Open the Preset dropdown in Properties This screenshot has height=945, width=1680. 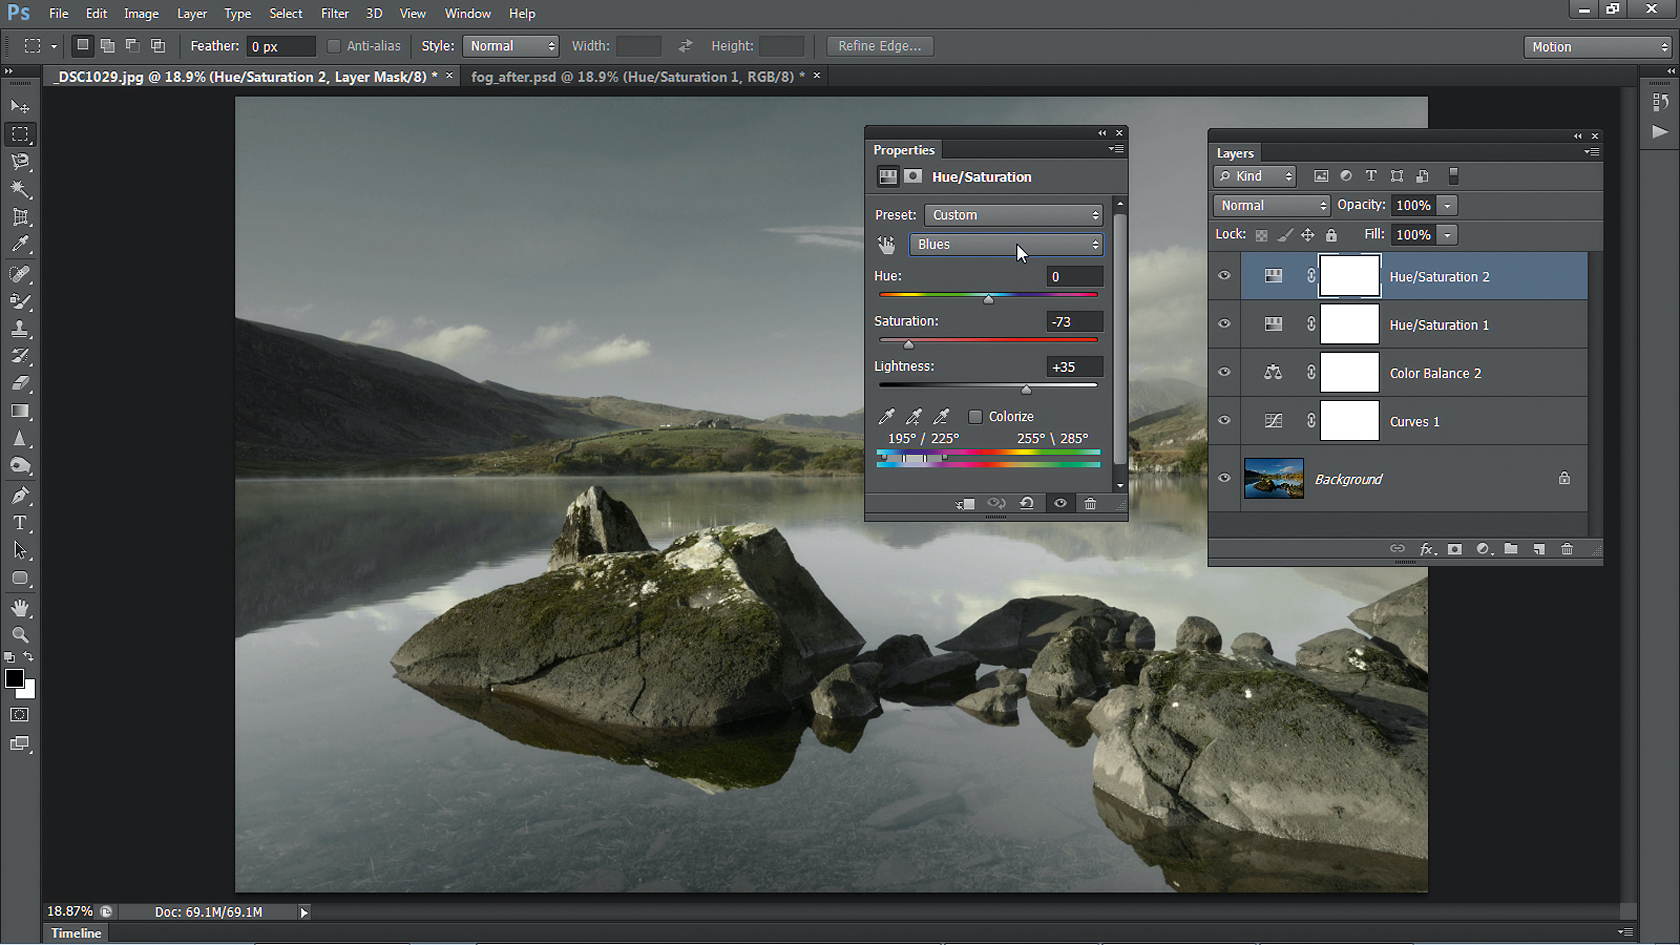tap(1013, 215)
